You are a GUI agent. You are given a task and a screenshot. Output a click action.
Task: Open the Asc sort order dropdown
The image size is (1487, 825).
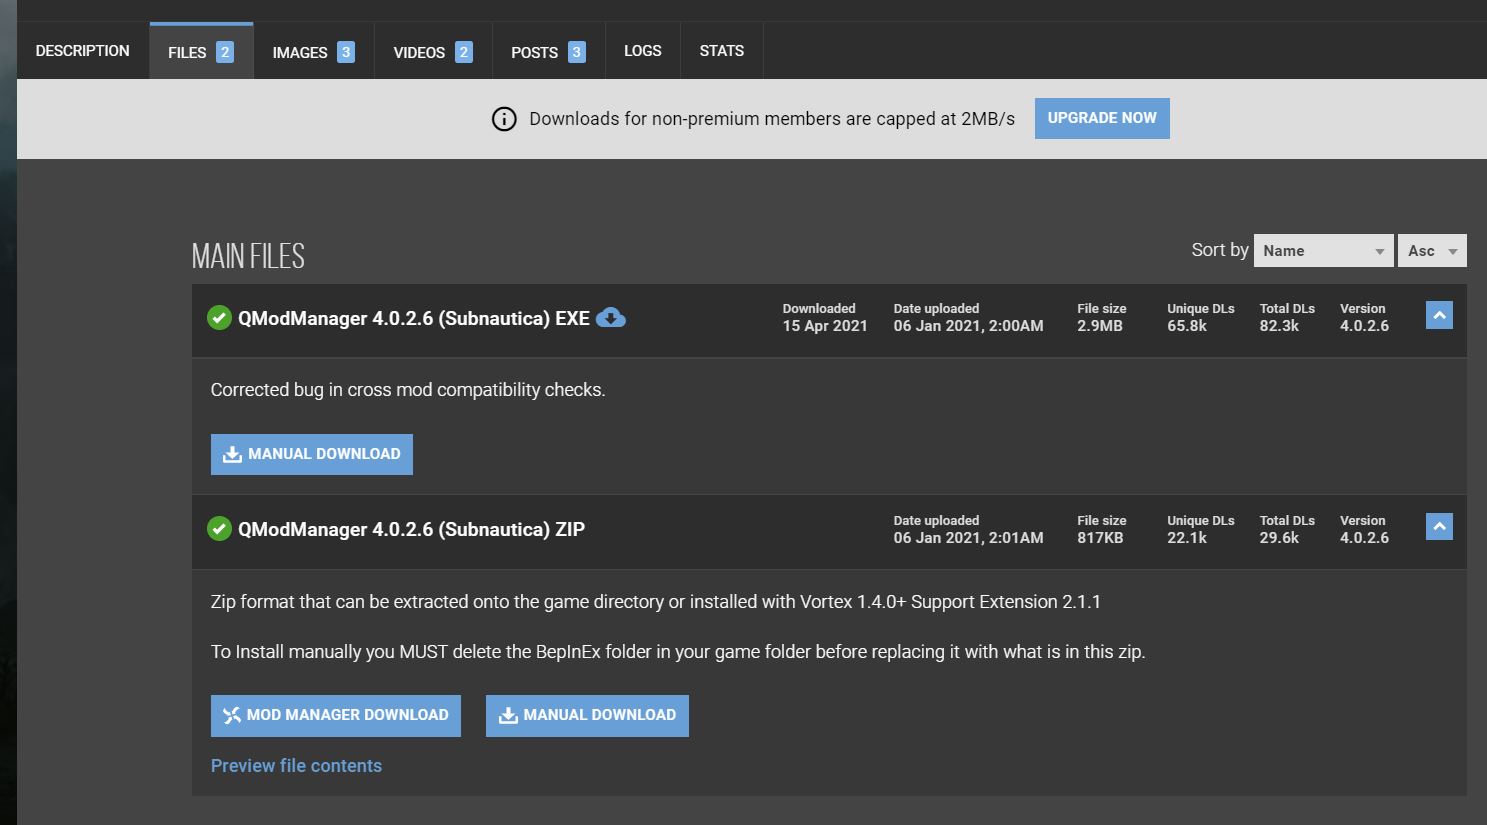pyautogui.click(x=1432, y=251)
